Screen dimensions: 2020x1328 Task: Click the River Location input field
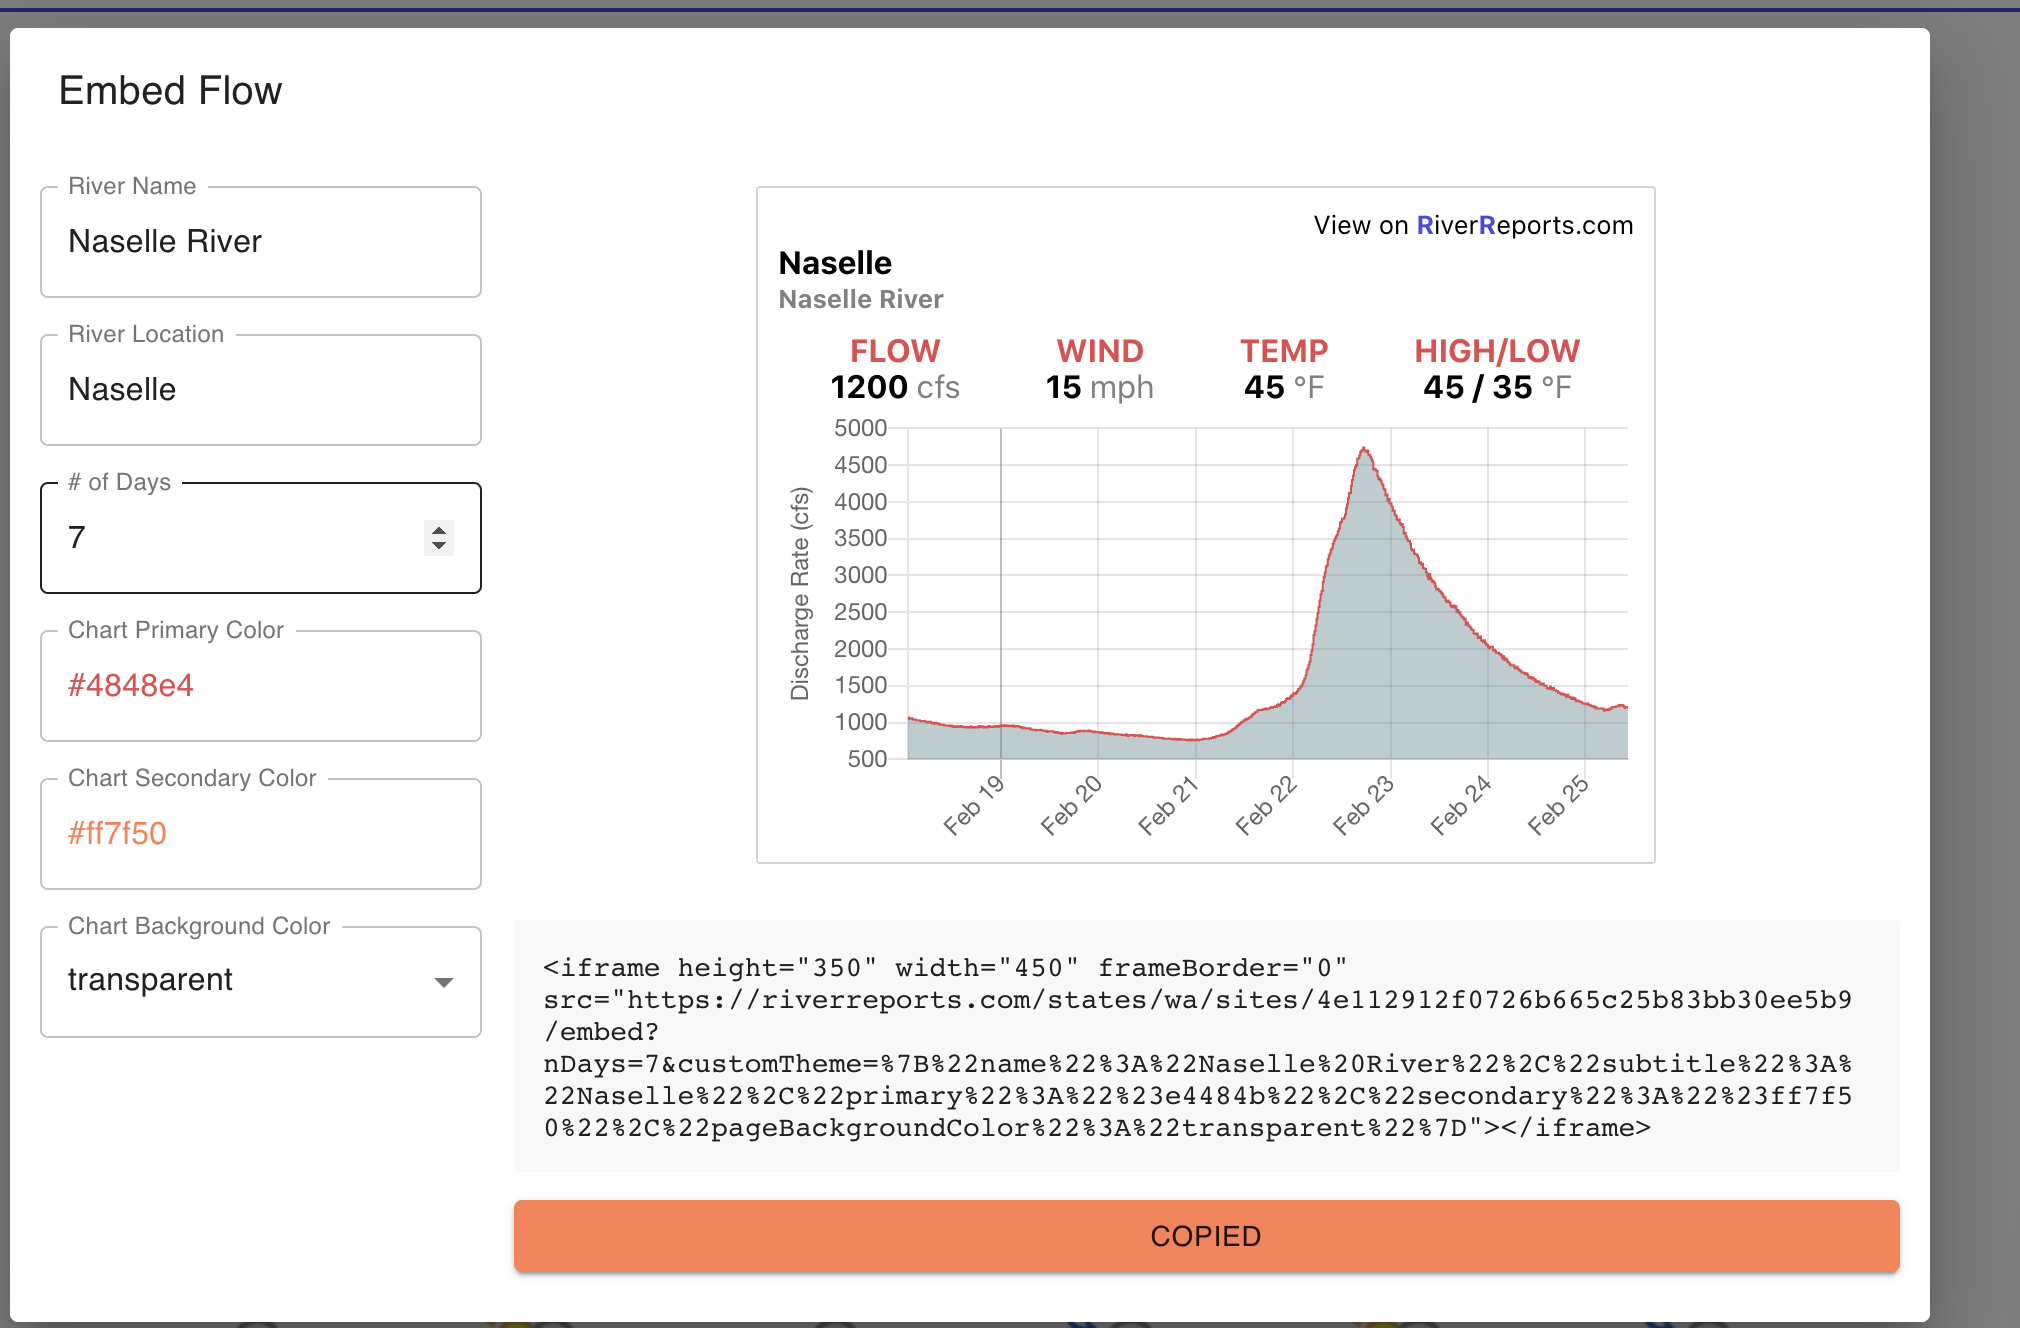(260, 390)
